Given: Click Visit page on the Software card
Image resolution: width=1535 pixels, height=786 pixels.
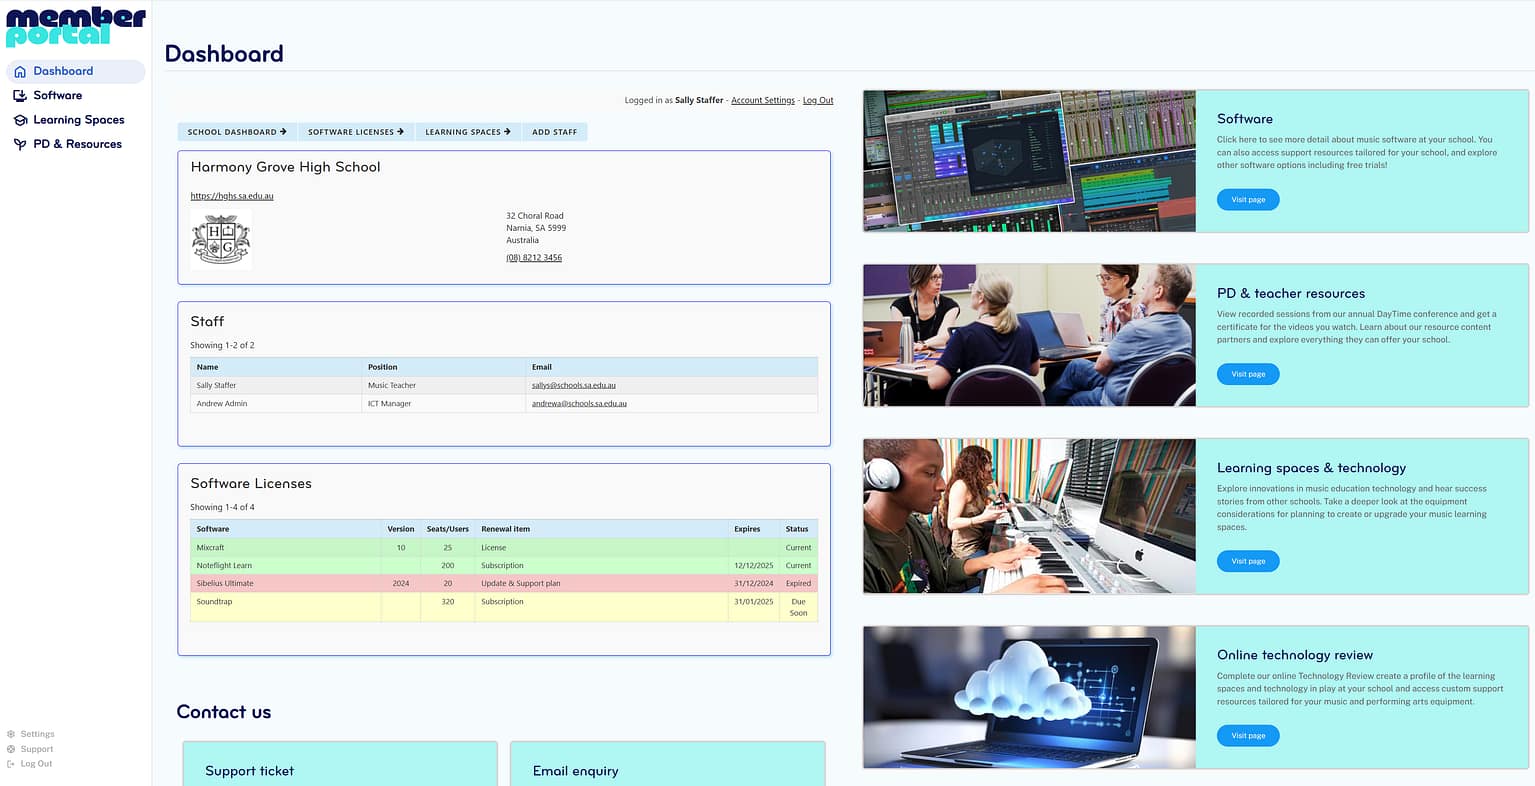Looking at the screenshot, I should point(1247,199).
